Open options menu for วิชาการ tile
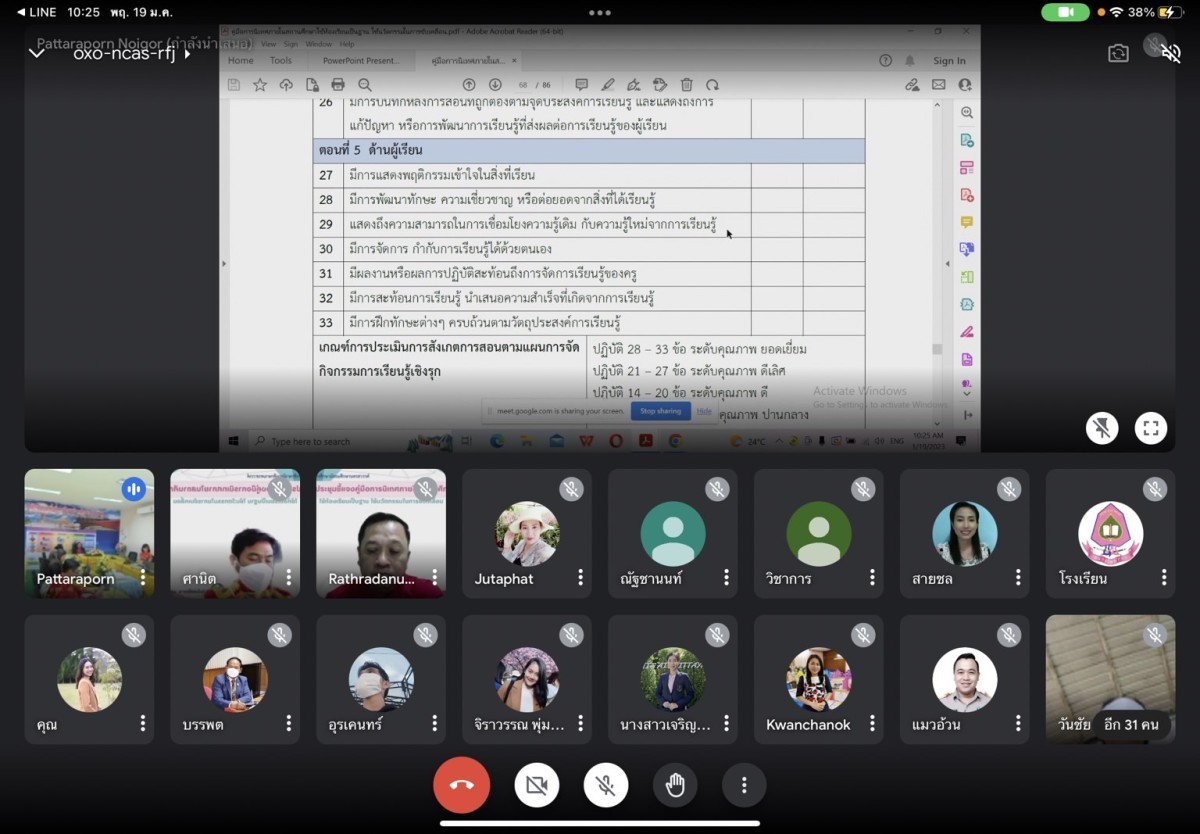Viewport: 1200px width, 834px height. pyautogui.click(x=873, y=578)
